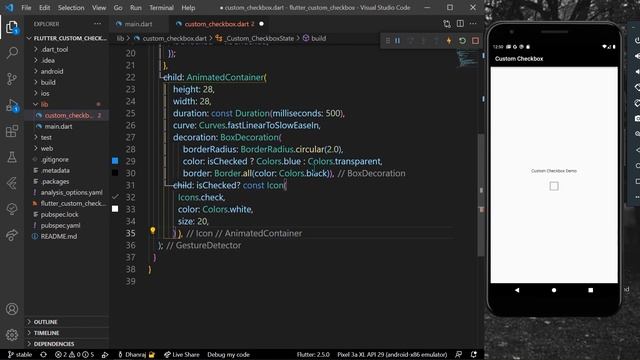This screenshot has height=360, width=640.
Task: Open the Explorer view in activity bar
Action: [12, 27]
